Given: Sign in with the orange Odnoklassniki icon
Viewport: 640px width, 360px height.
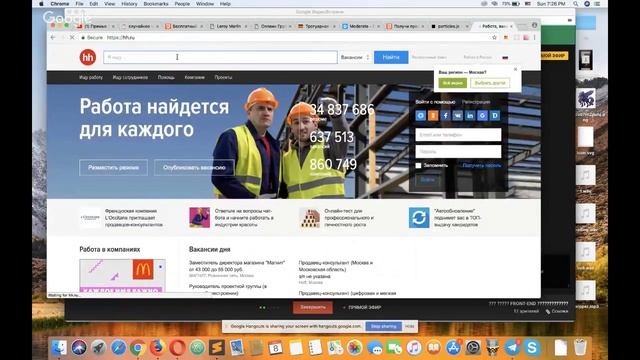Looking at the screenshot, I should click(x=433, y=116).
